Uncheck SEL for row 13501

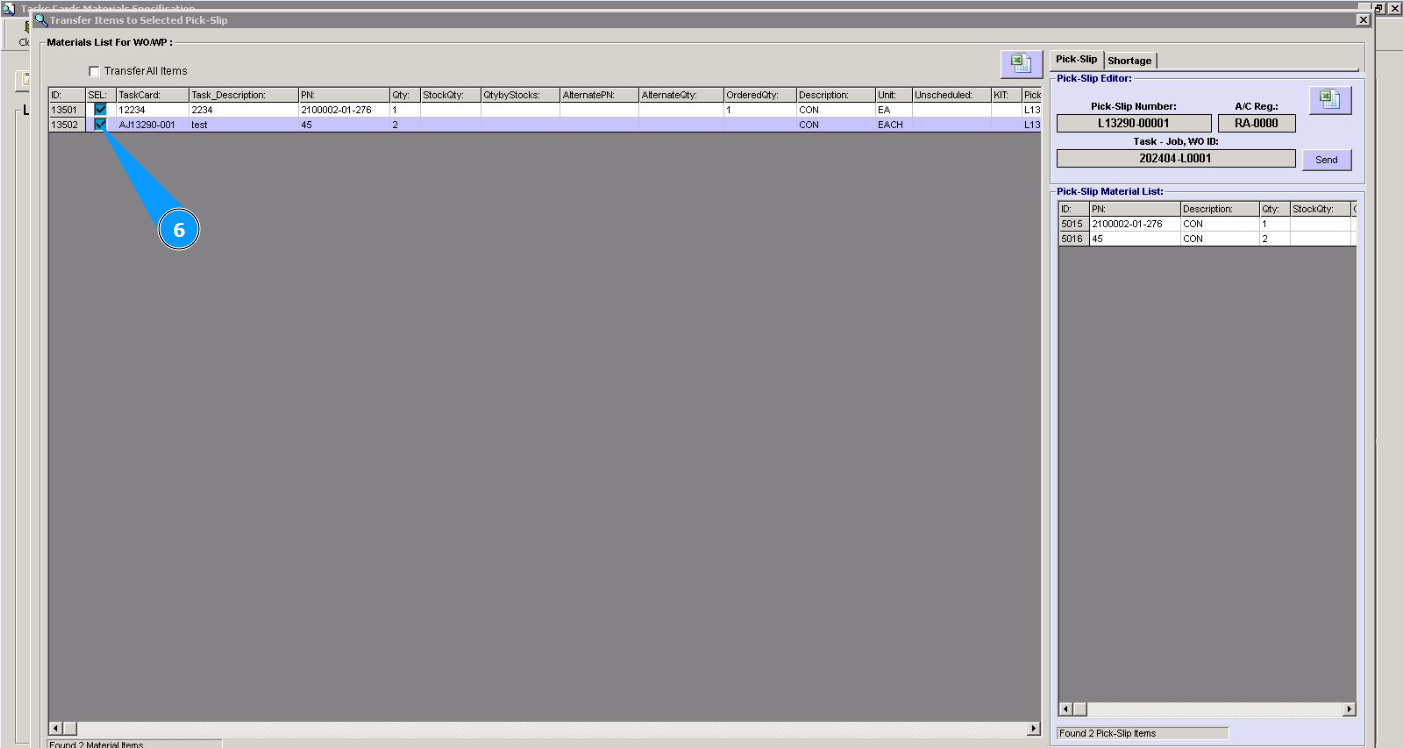click(x=100, y=110)
